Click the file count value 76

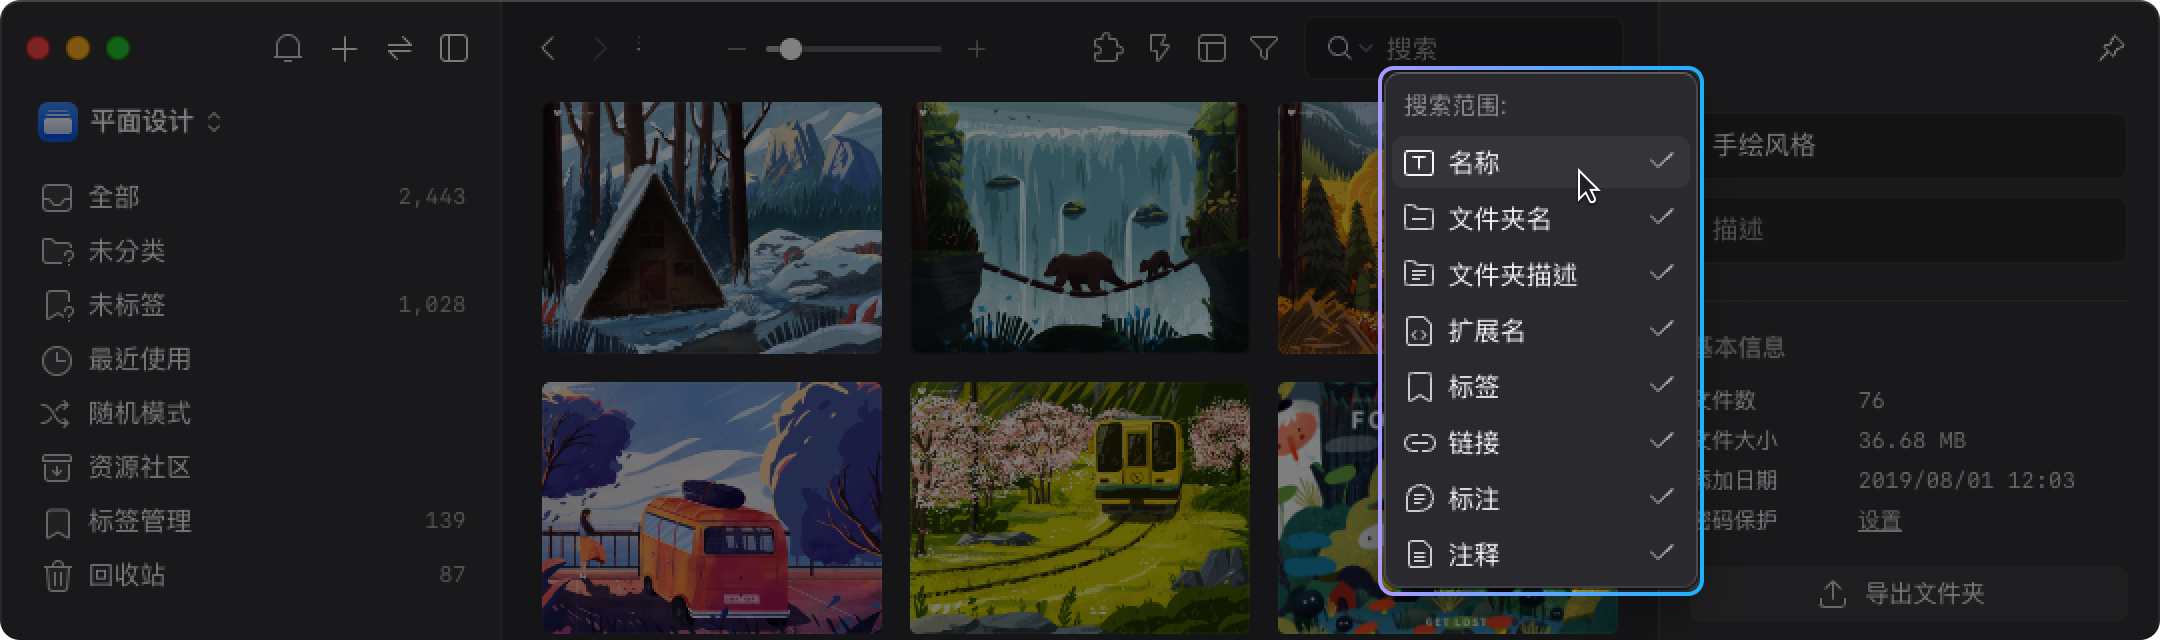[1871, 401]
